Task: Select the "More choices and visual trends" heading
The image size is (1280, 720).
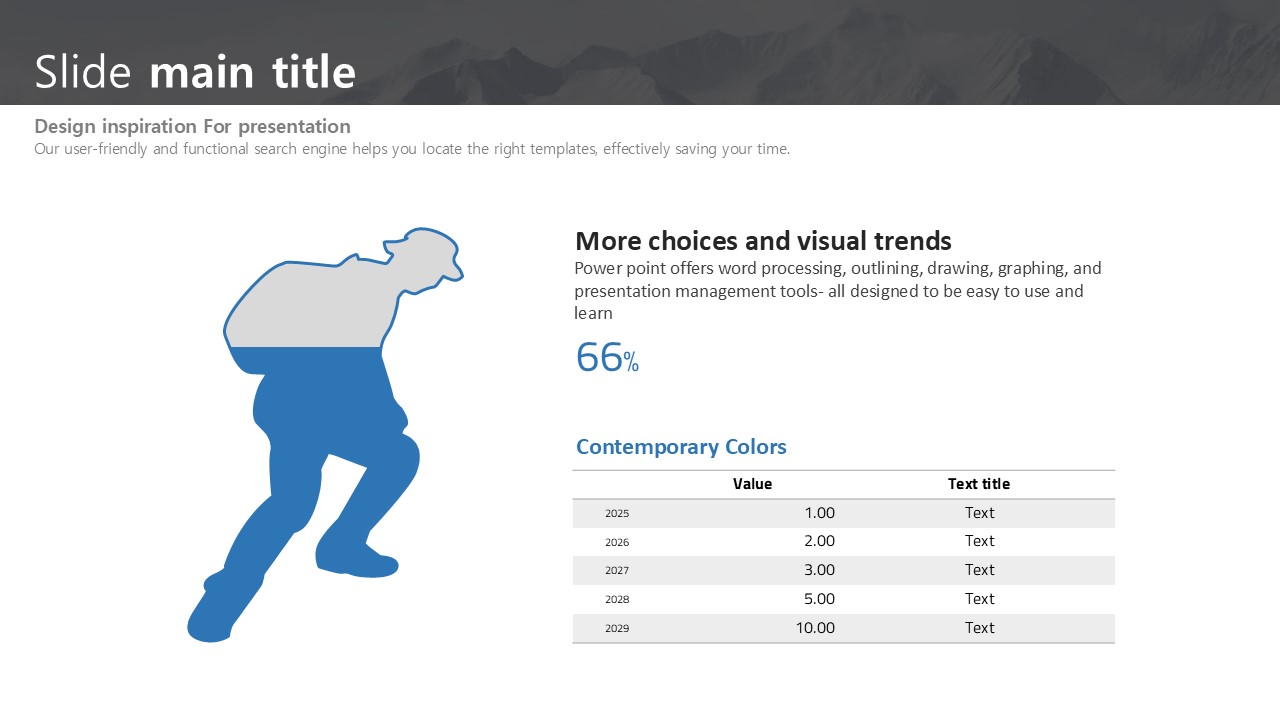Action: 763,241
